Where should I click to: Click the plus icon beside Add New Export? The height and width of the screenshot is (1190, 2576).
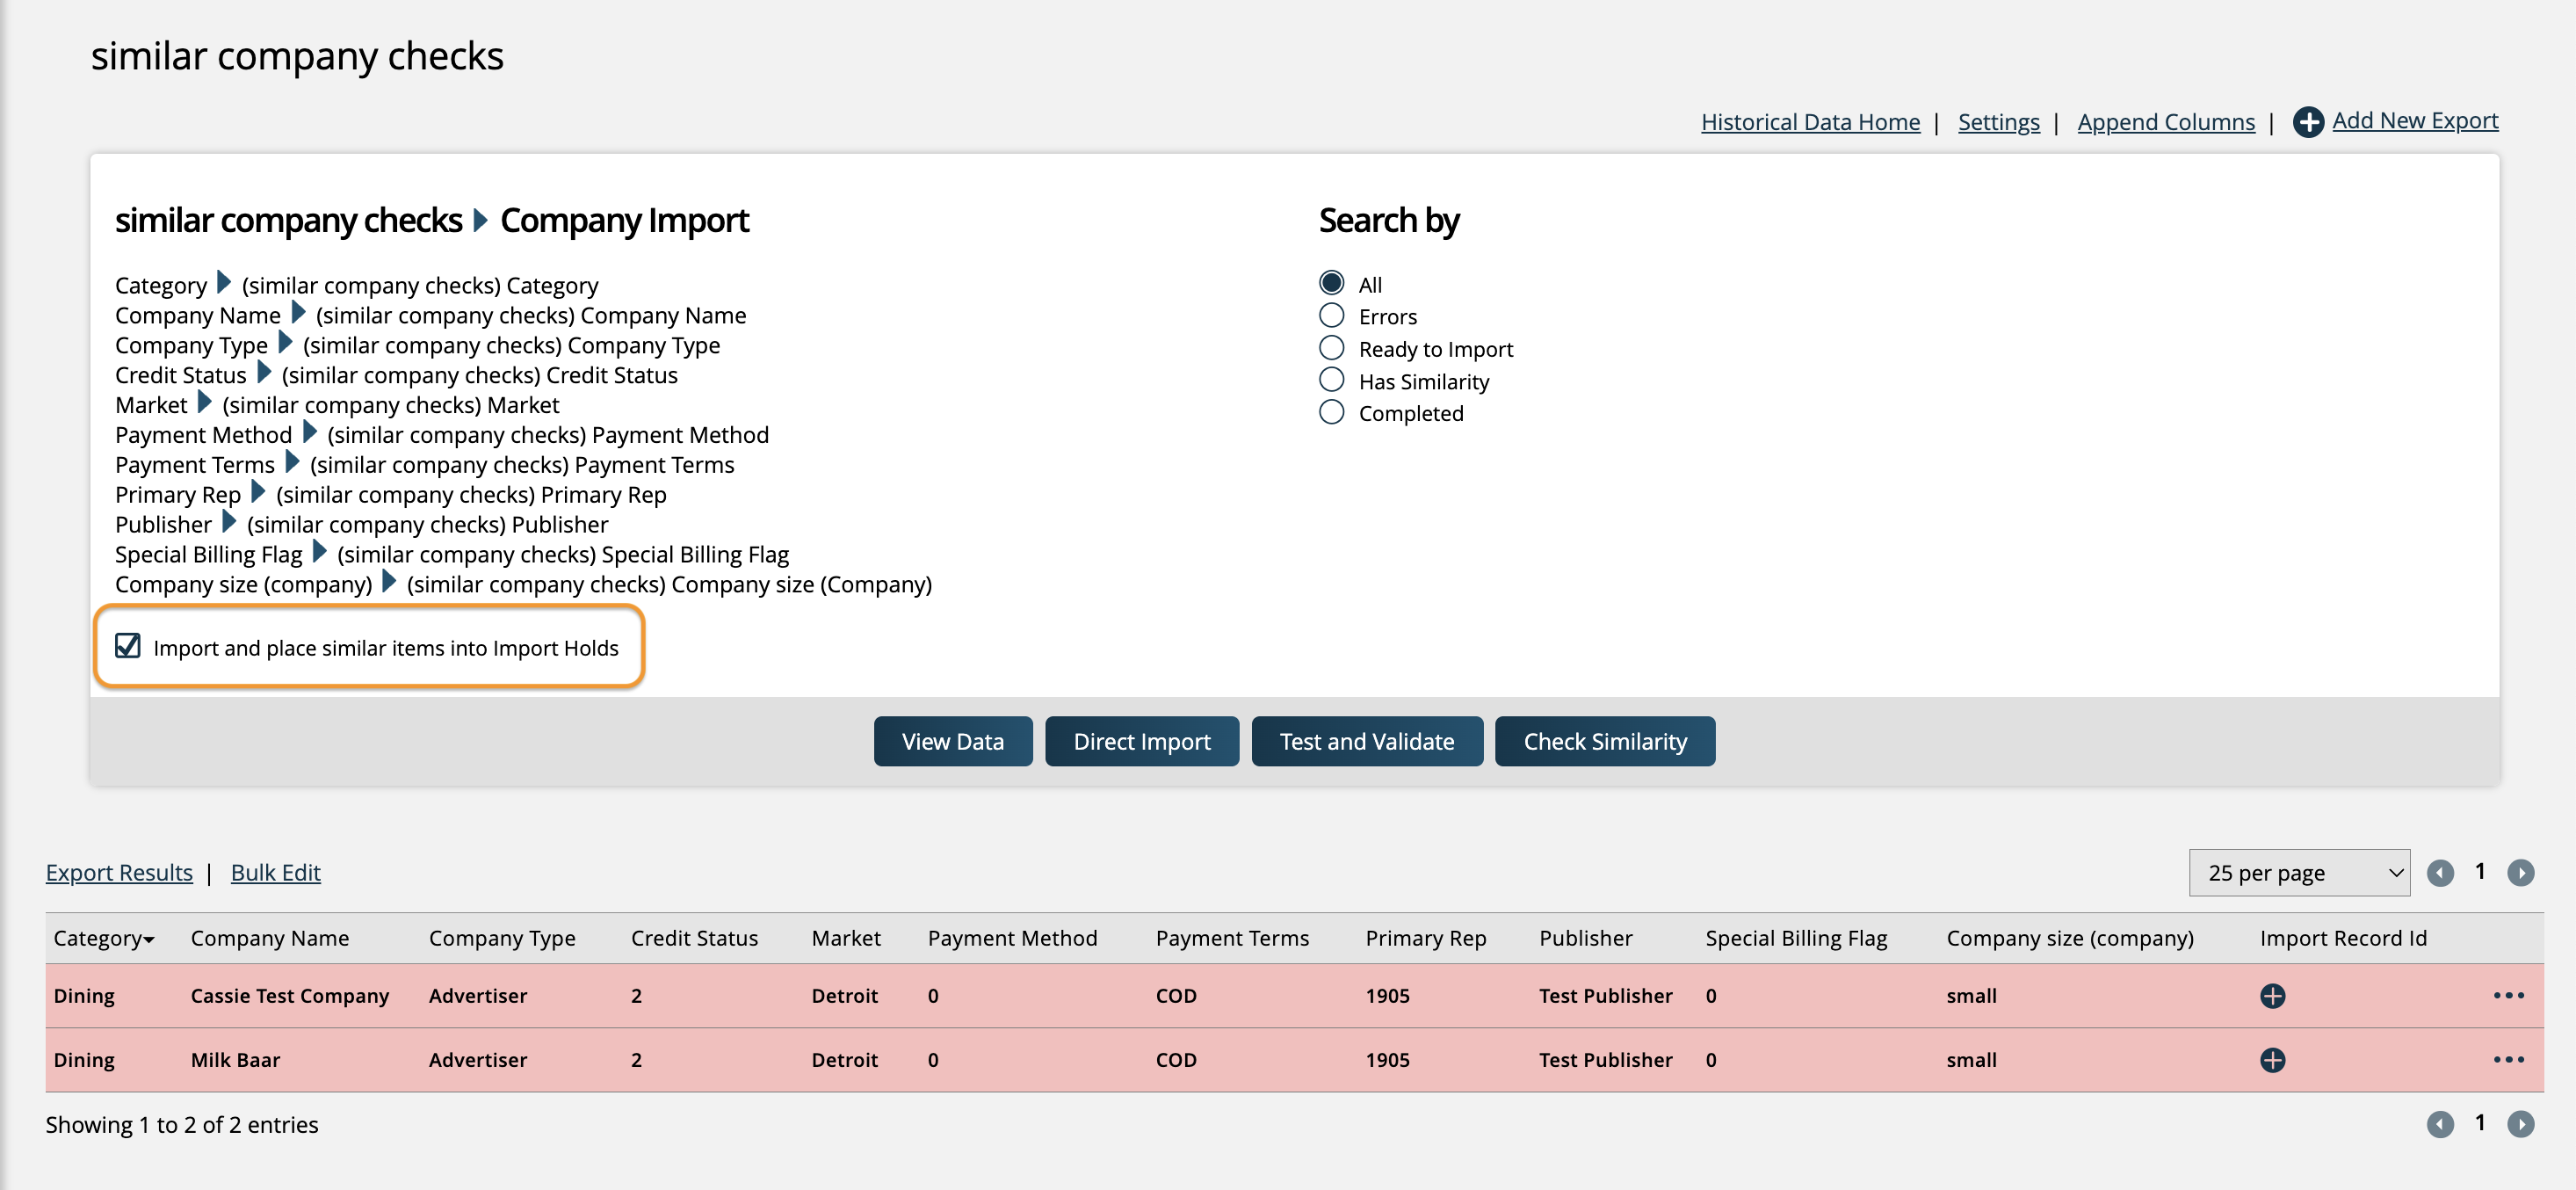(2307, 122)
